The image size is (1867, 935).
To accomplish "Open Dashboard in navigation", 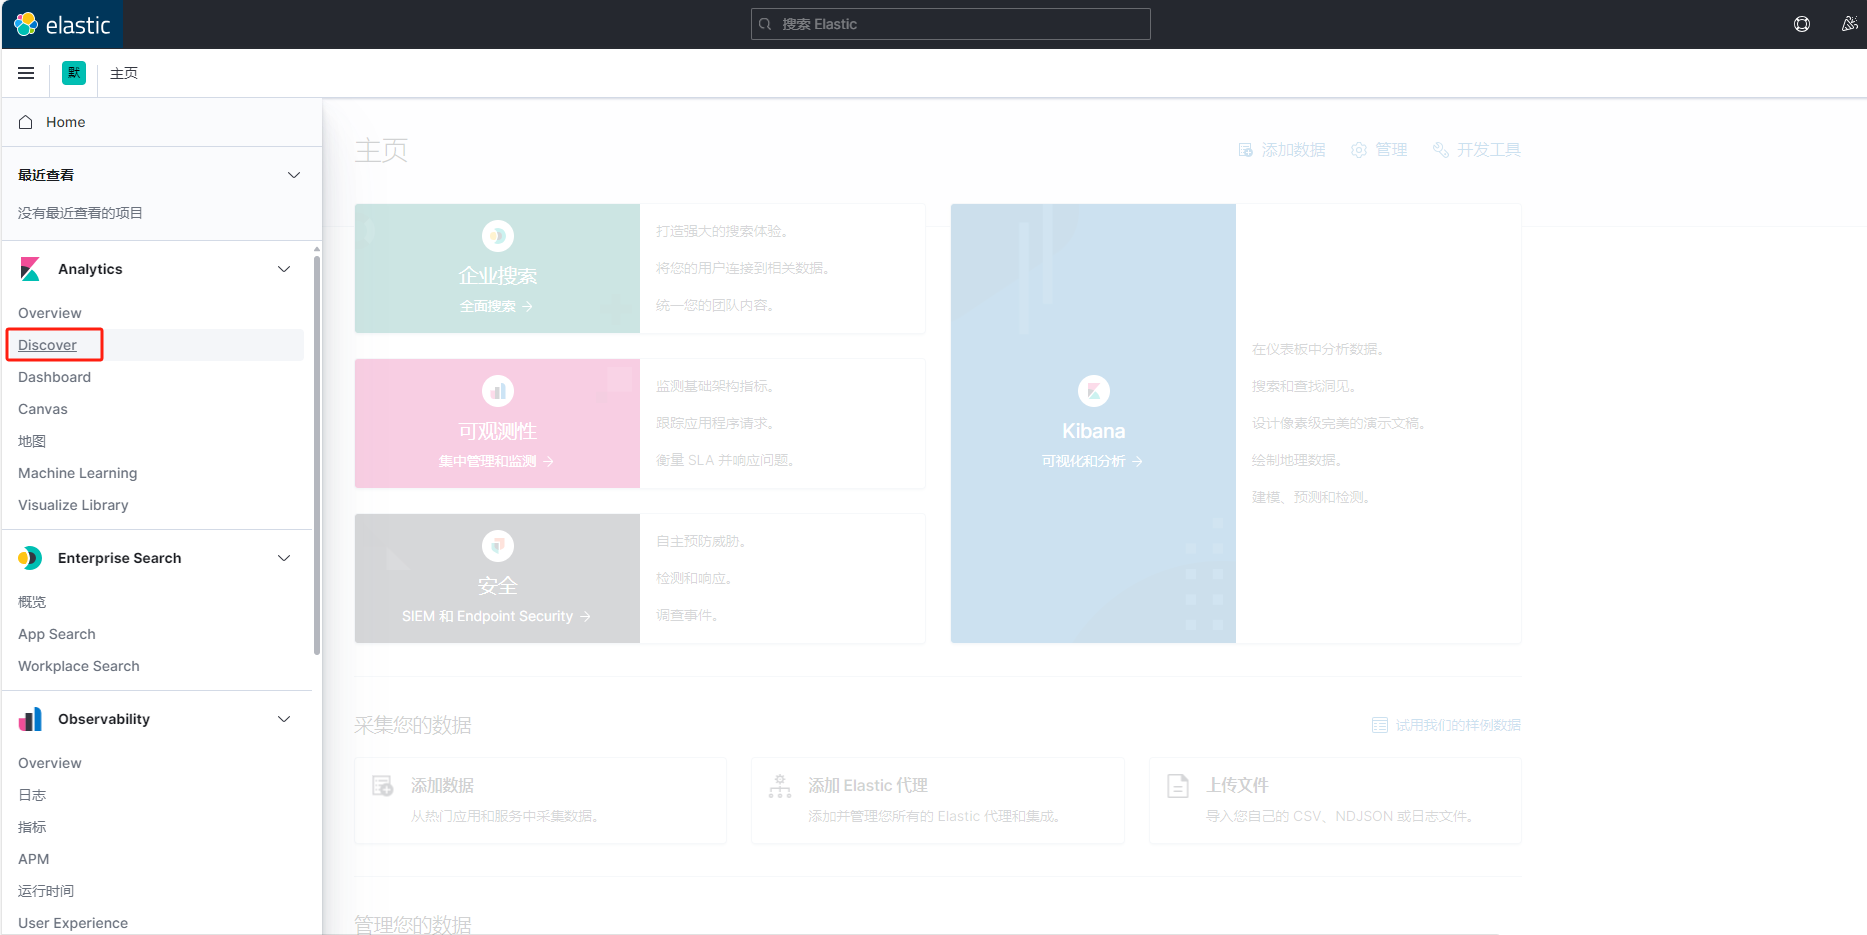I will 54,377.
